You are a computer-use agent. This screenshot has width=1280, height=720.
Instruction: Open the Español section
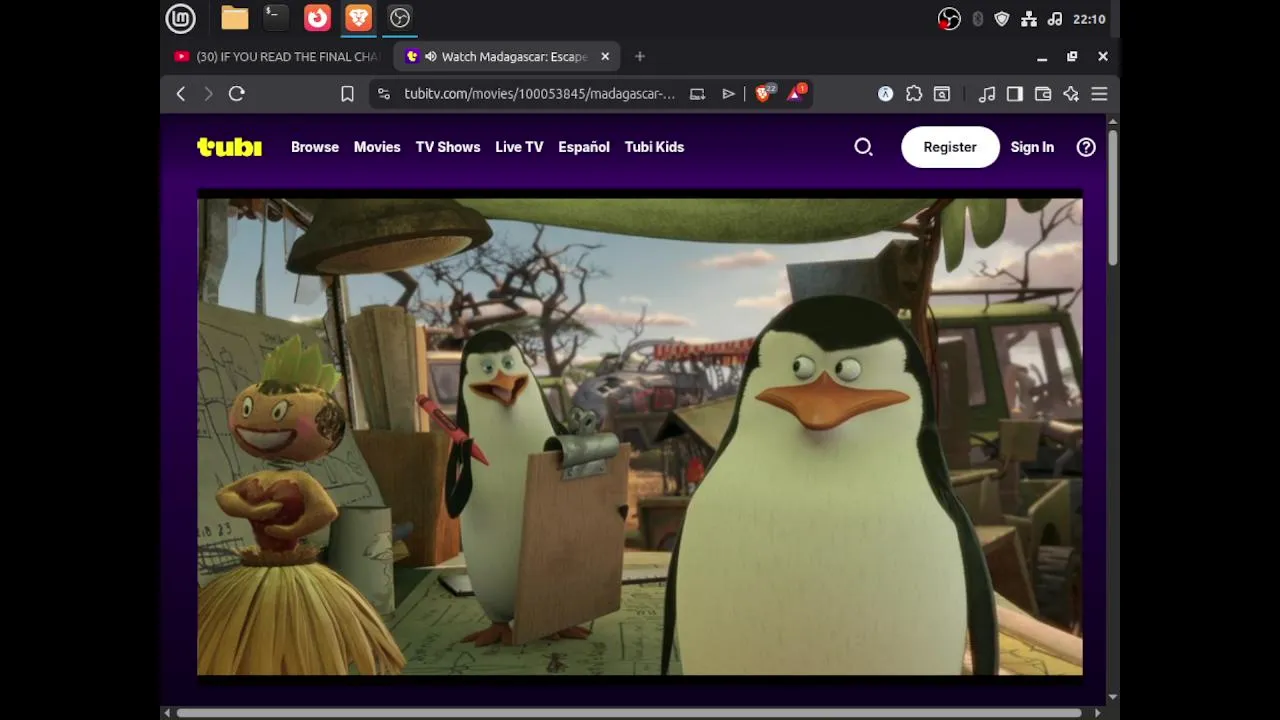584,147
